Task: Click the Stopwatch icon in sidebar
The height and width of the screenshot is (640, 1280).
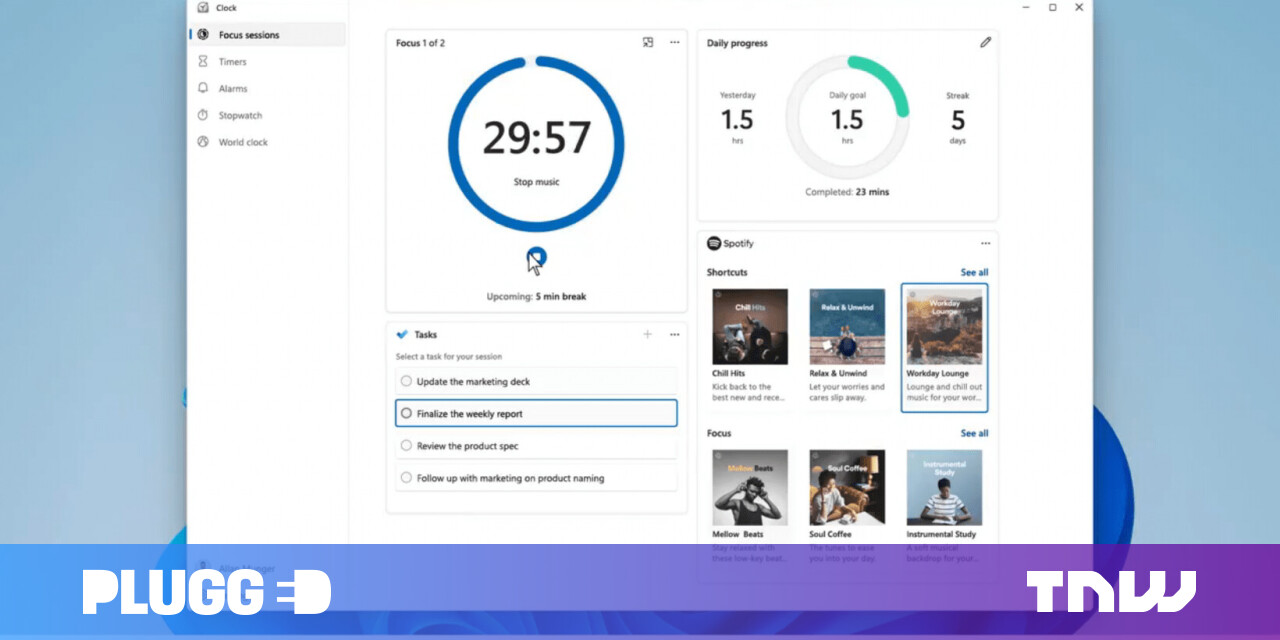Action: pyautogui.click(x=203, y=116)
